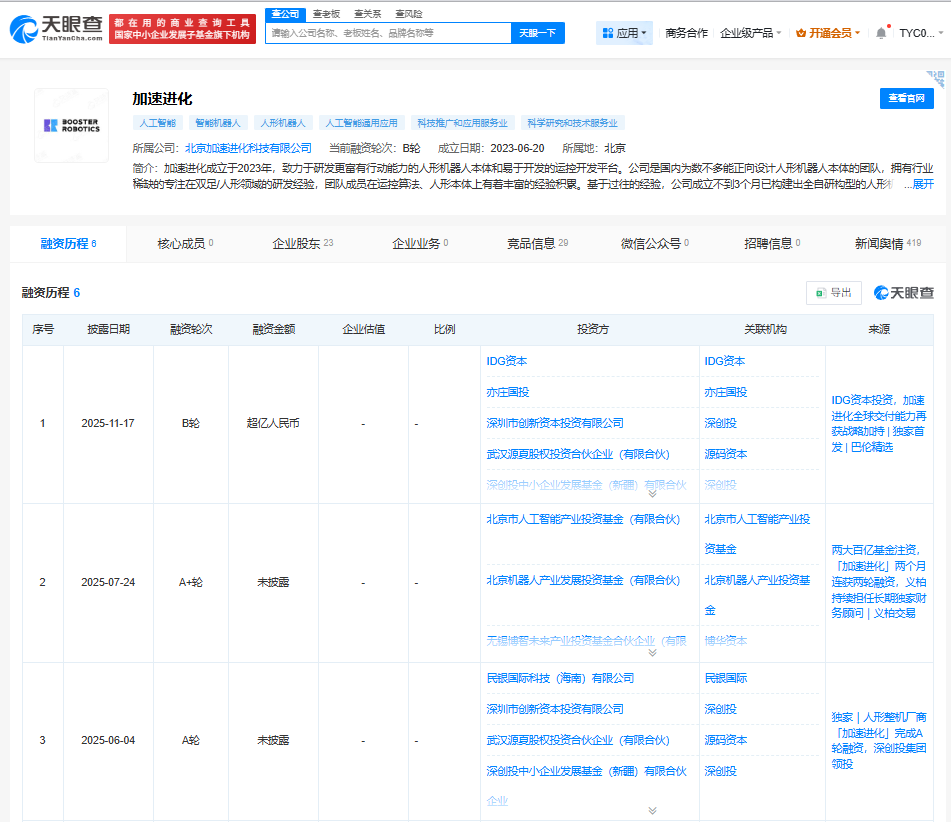Click the 查看官网 button
The width and height of the screenshot is (951, 822).
[907, 98]
